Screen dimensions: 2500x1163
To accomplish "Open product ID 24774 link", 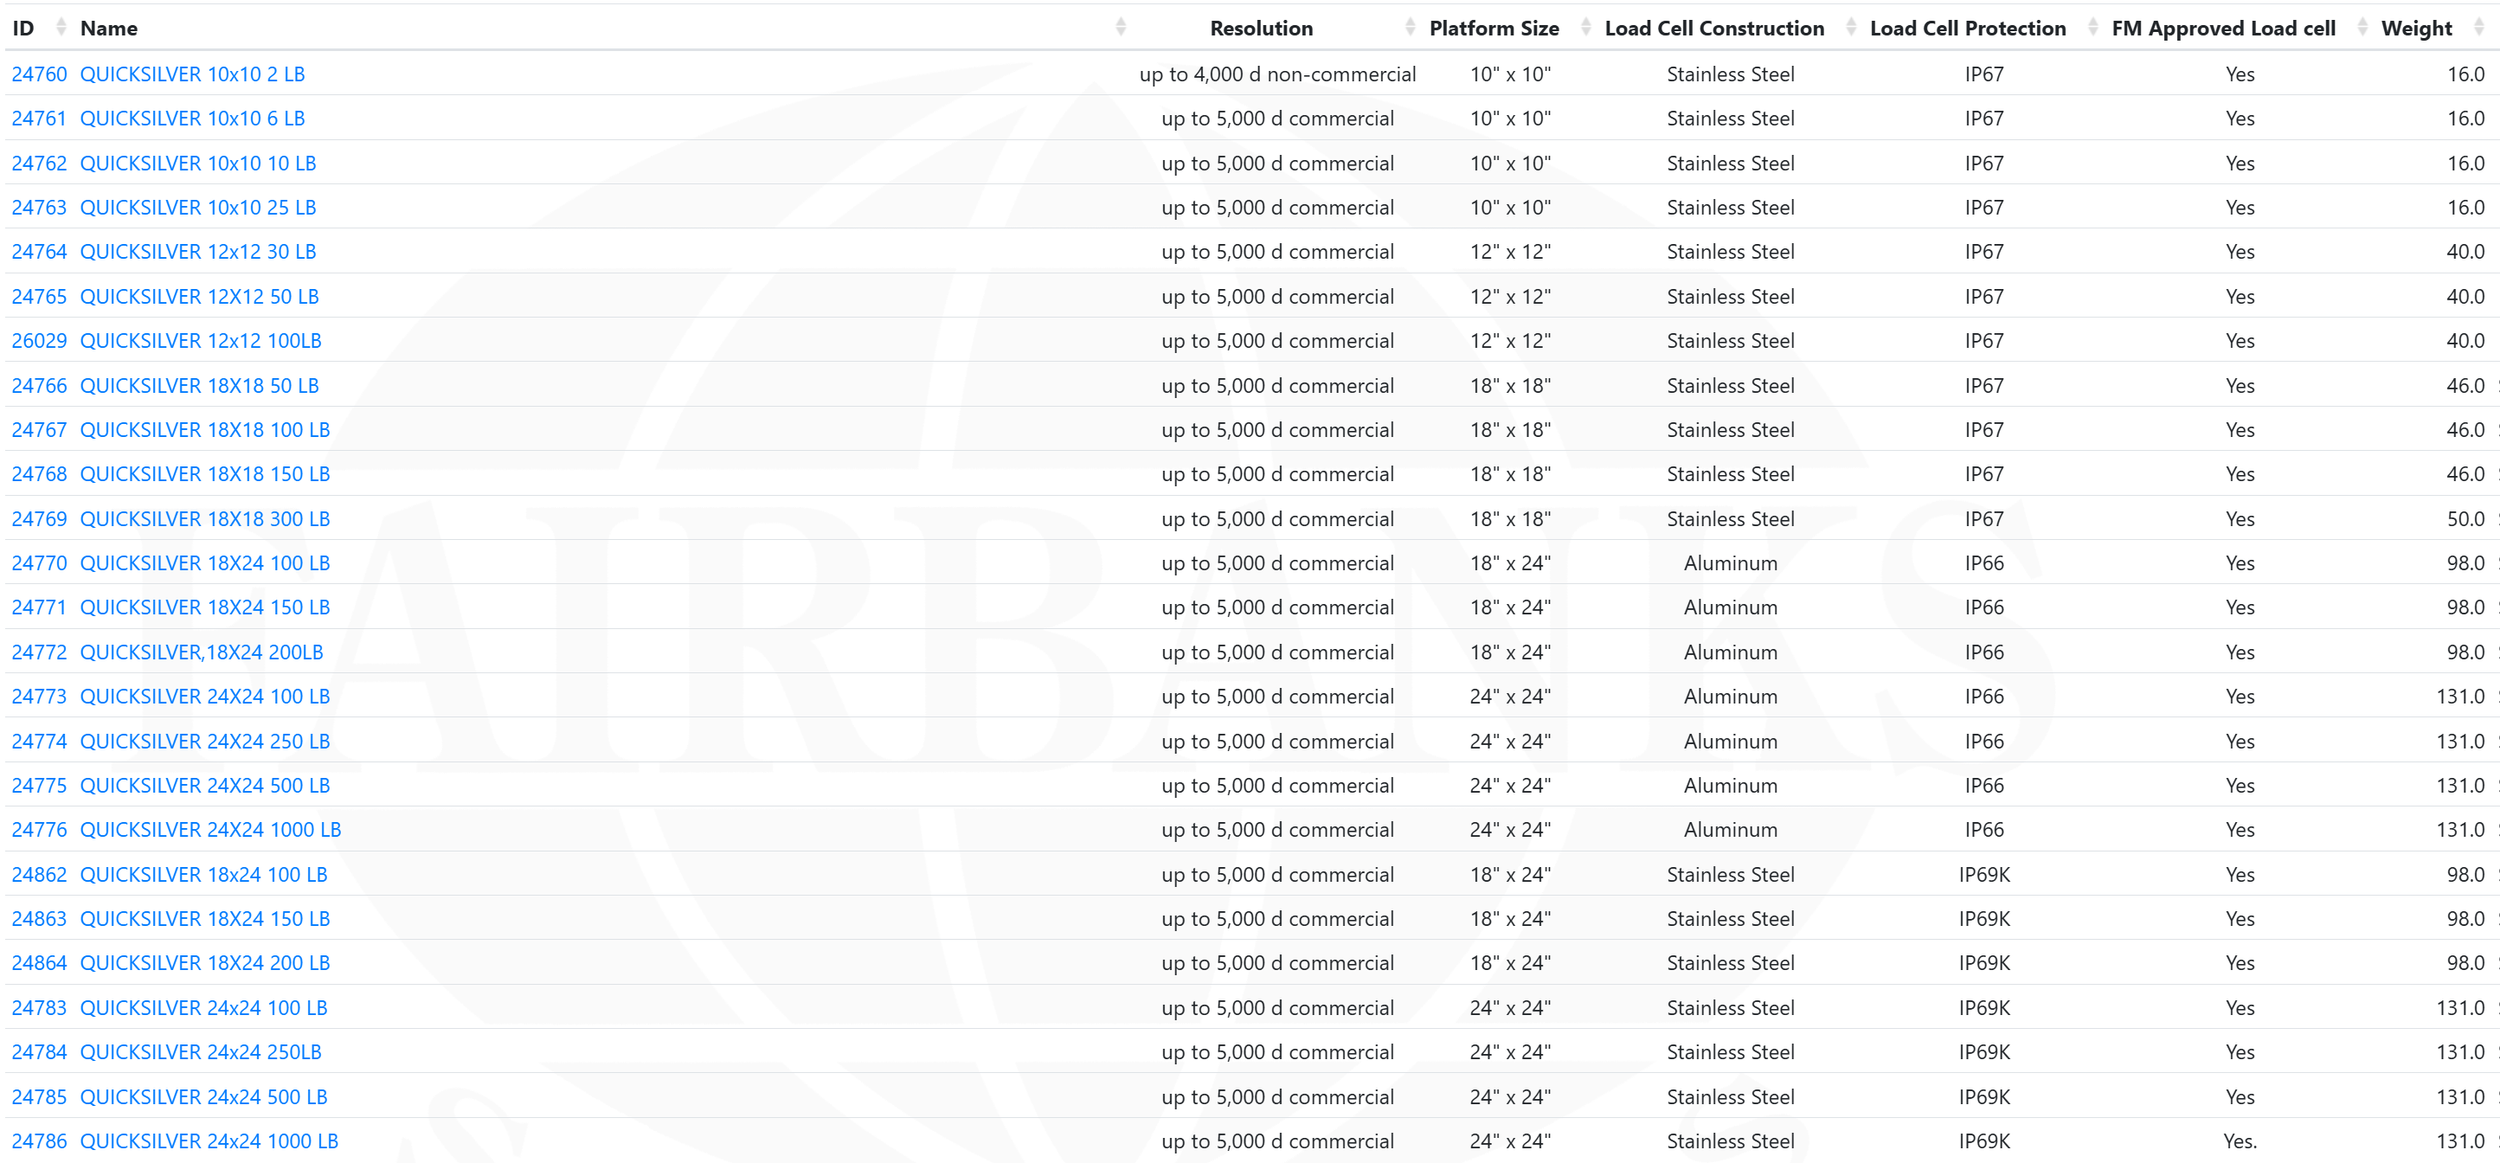I will point(39,741).
